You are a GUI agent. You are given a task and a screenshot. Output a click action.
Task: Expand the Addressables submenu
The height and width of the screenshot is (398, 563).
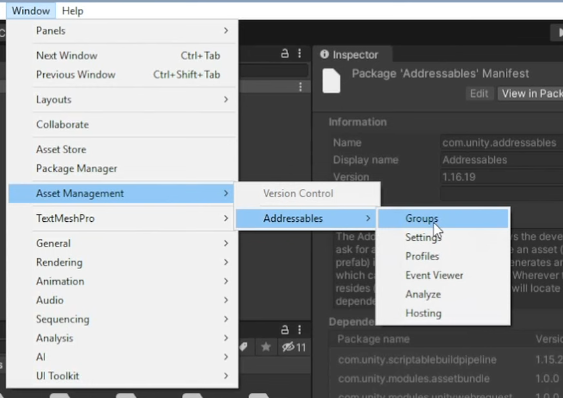point(307,218)
